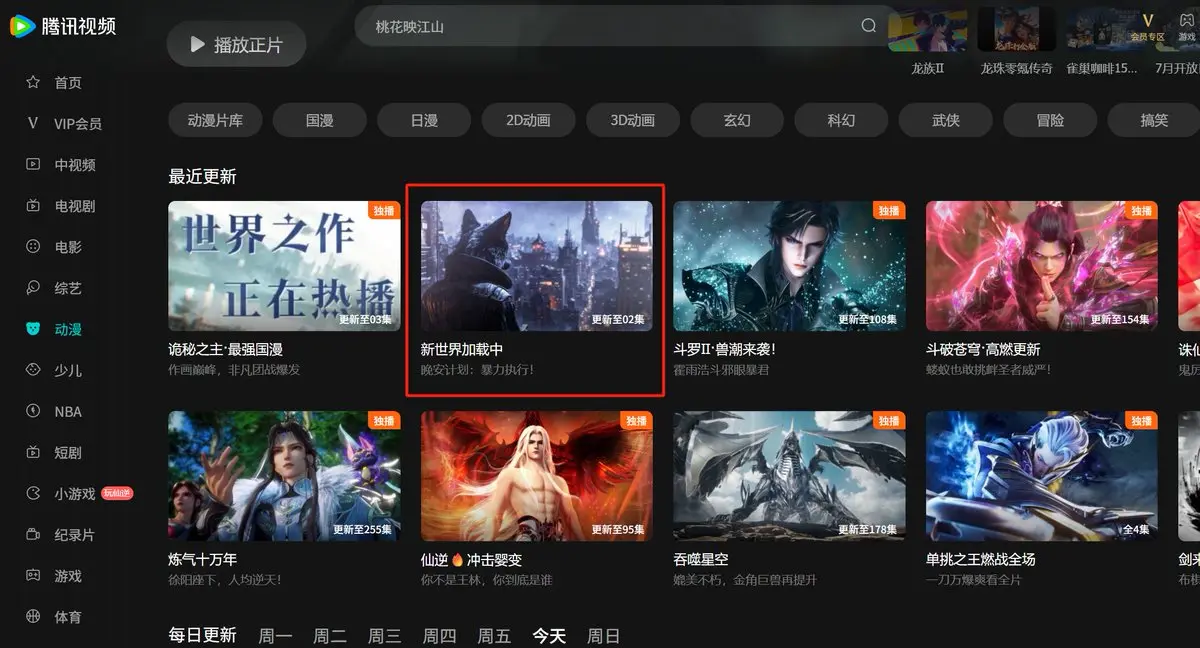Select the 冒险 filter chip
The height and width of the screenshot is (648, 1200).
[x=1050, y=120]
